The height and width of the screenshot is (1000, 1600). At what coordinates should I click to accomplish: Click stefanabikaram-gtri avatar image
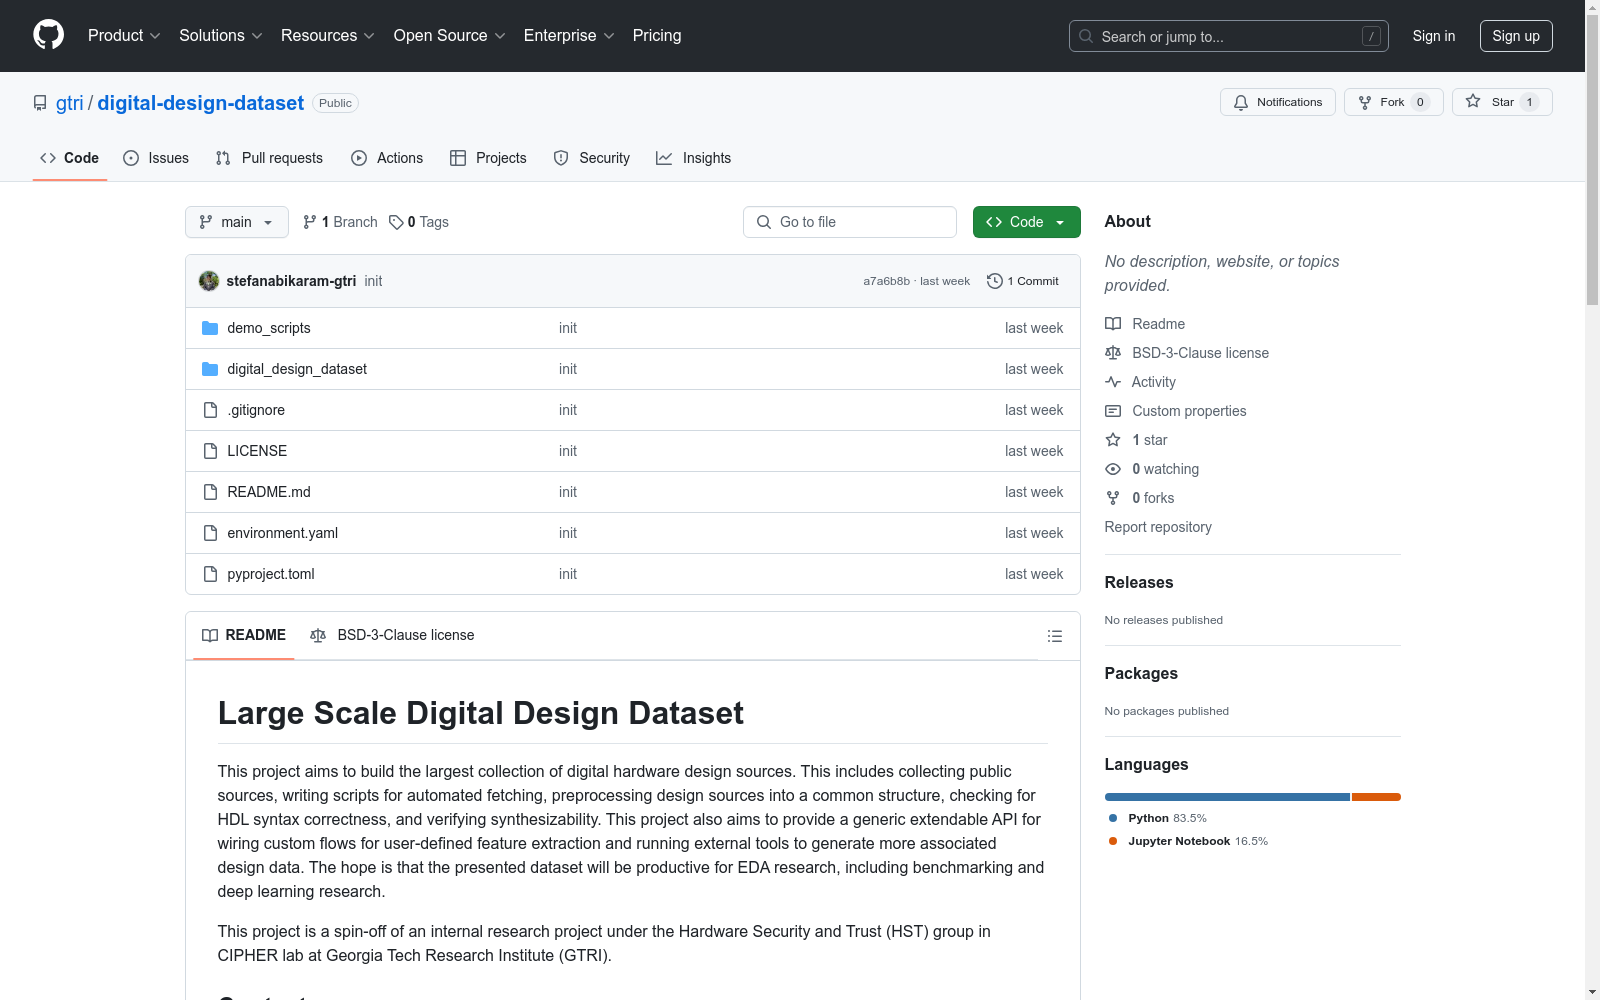coord(209,281)
